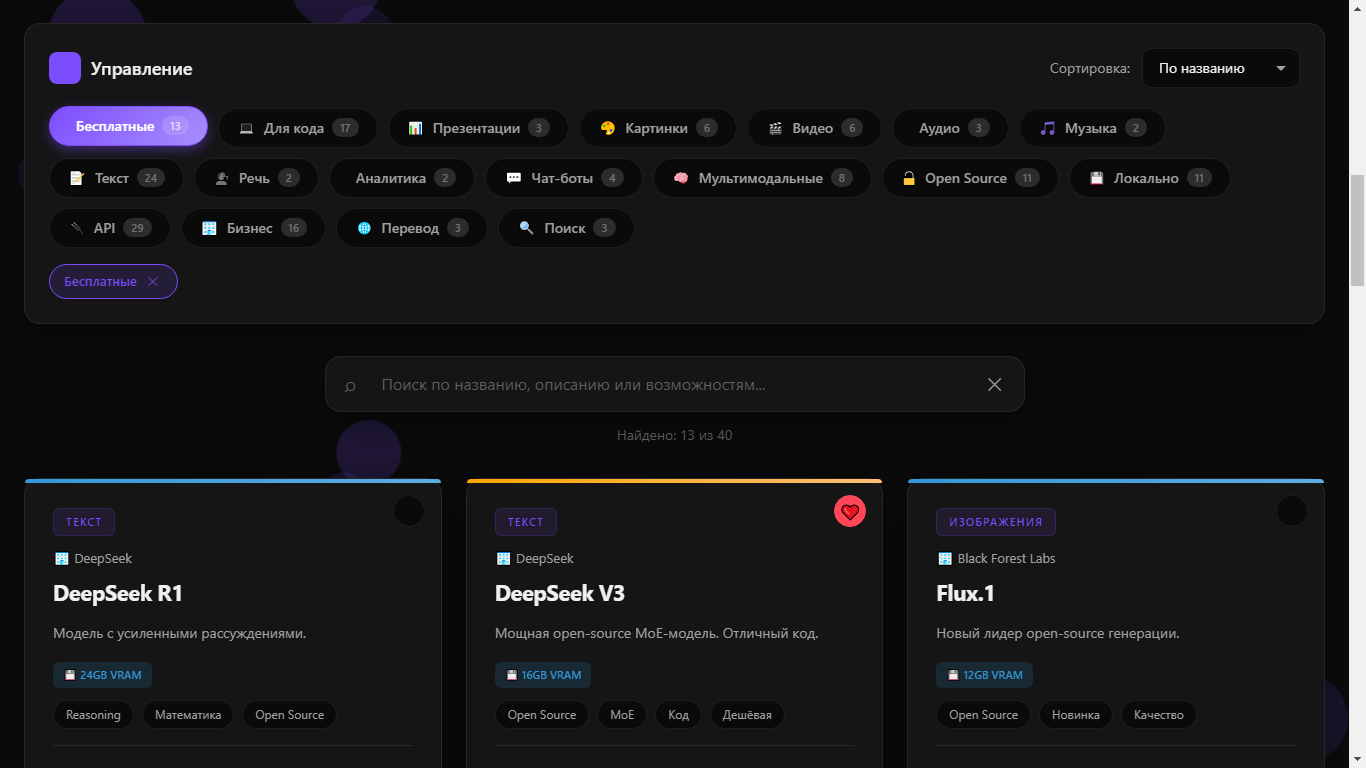Clear the search field with the X icon
1366x768 pixels.
pyautogui.click(x=994, y=384)
